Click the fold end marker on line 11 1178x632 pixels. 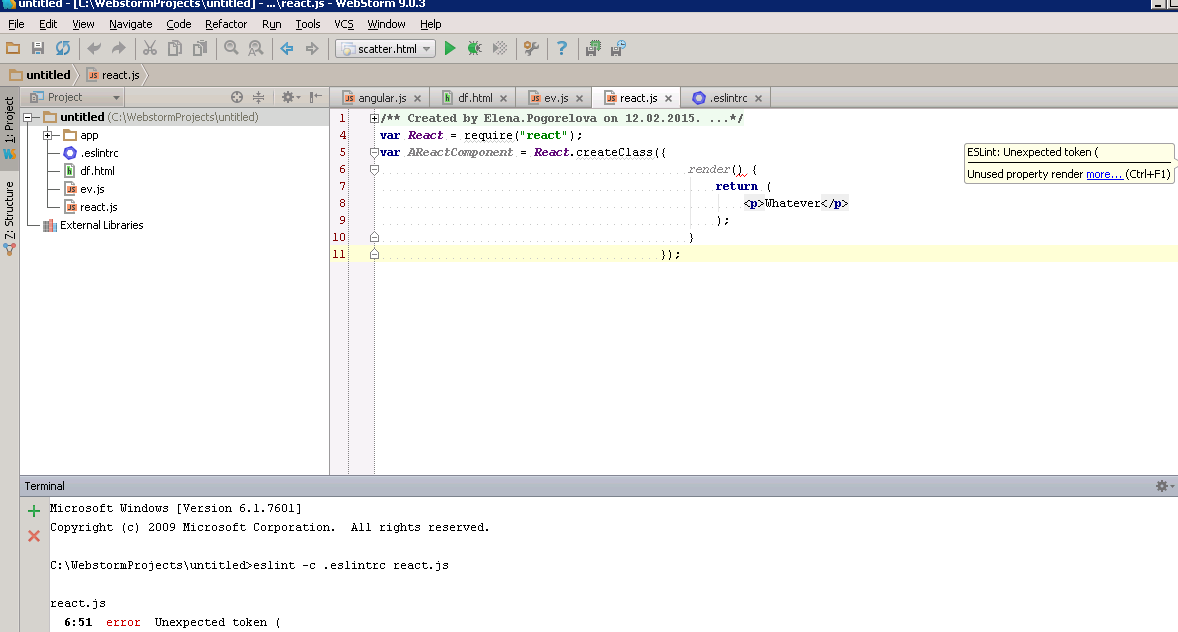(374, 254)
